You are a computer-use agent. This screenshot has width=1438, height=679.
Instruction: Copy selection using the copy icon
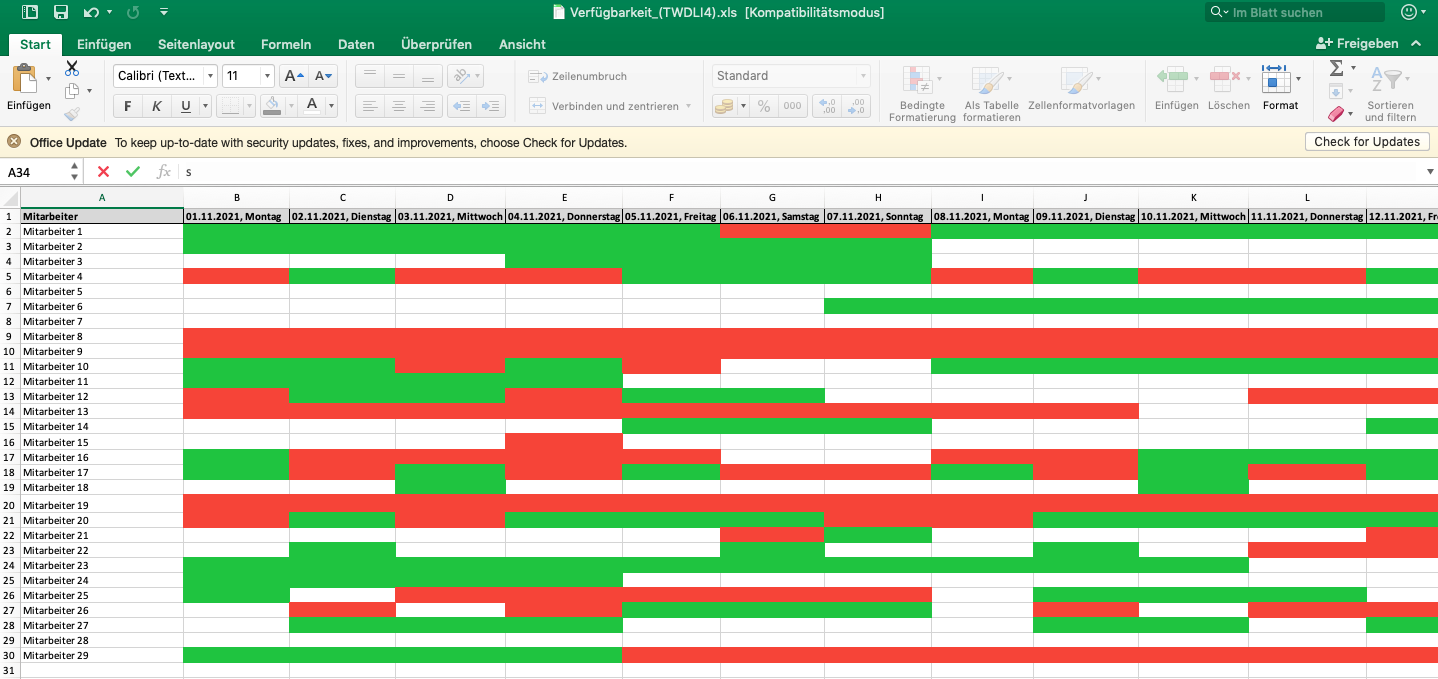pos(72,91)
